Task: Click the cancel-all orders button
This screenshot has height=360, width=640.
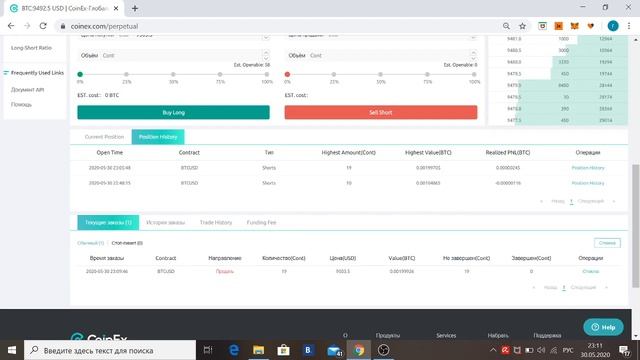Action: [607, 243]
